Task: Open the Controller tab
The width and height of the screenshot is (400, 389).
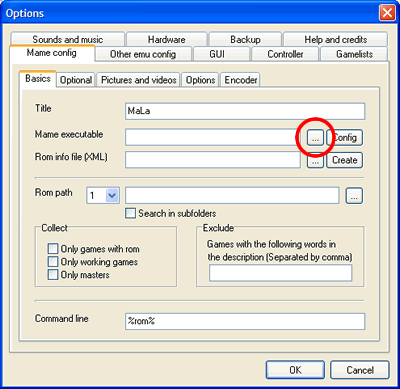Action: (285, 54)
